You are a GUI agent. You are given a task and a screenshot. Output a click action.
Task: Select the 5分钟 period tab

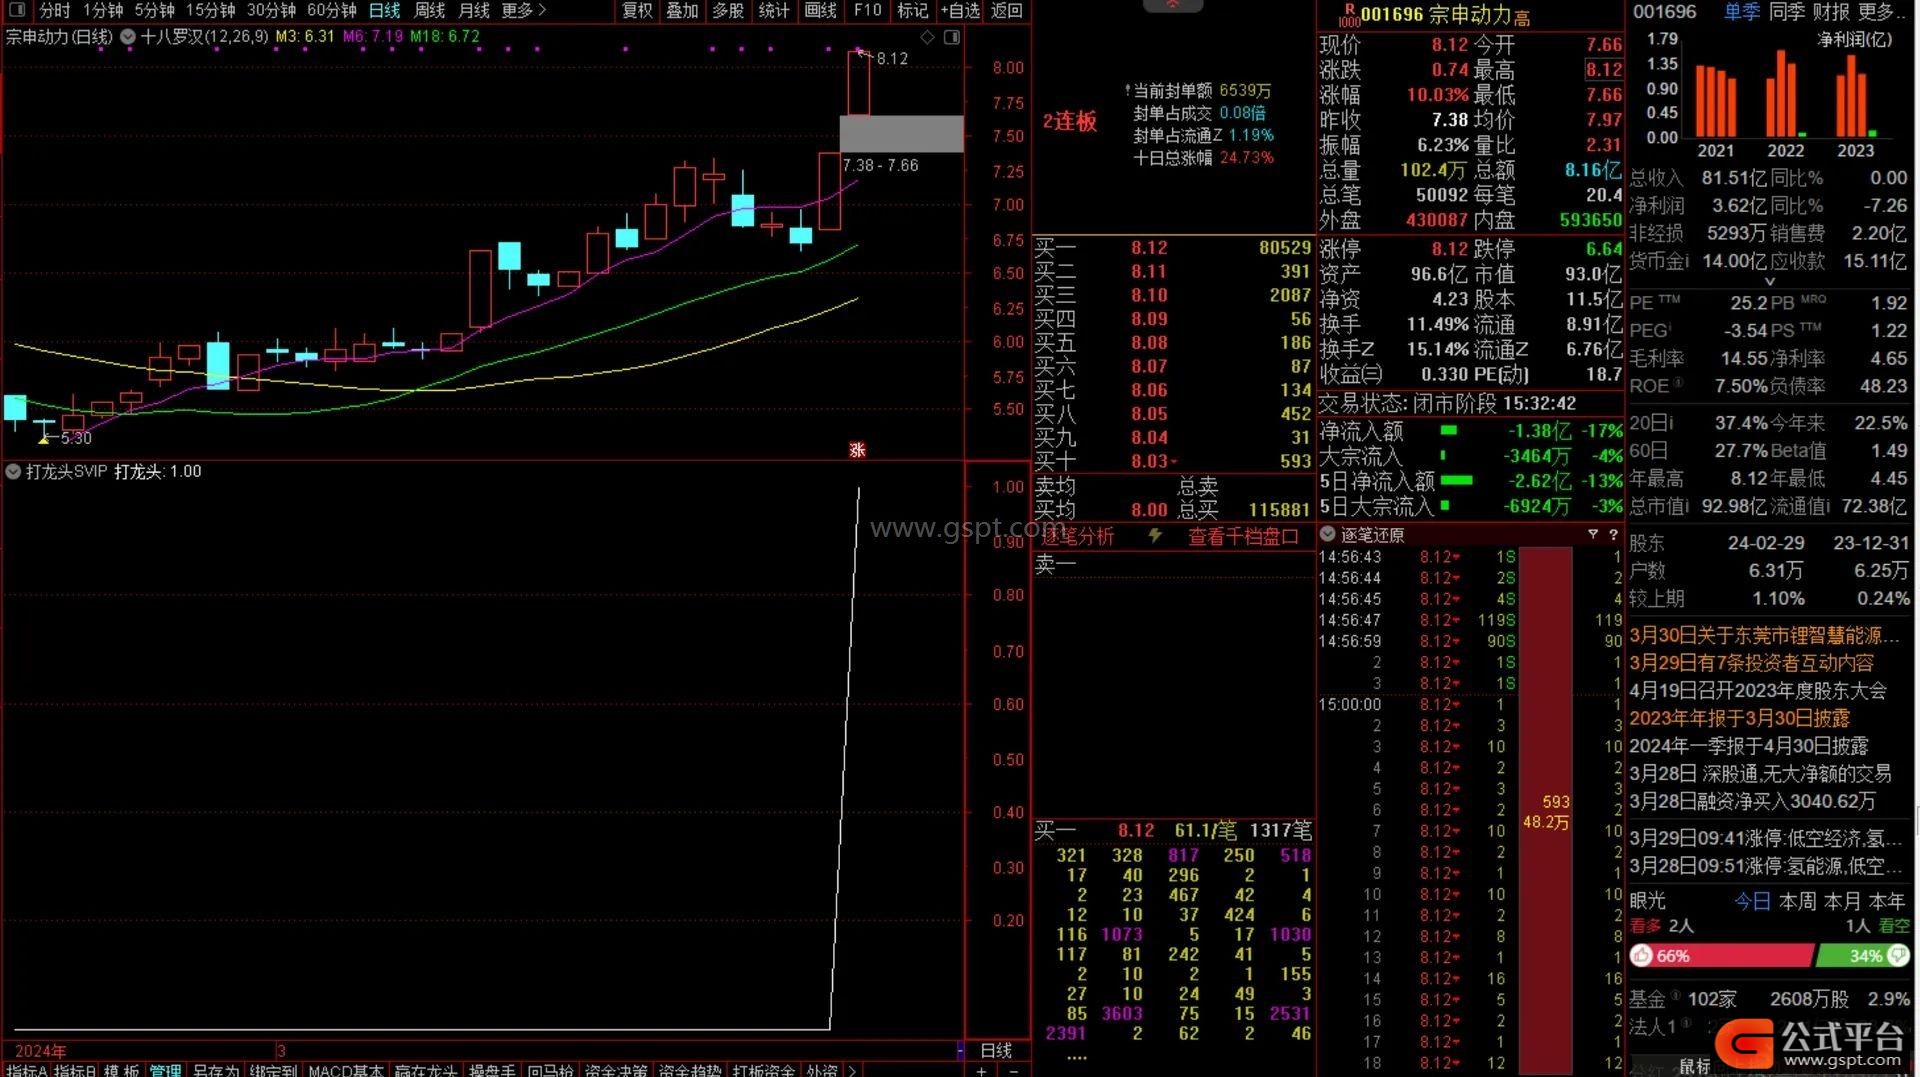(155, 10)
